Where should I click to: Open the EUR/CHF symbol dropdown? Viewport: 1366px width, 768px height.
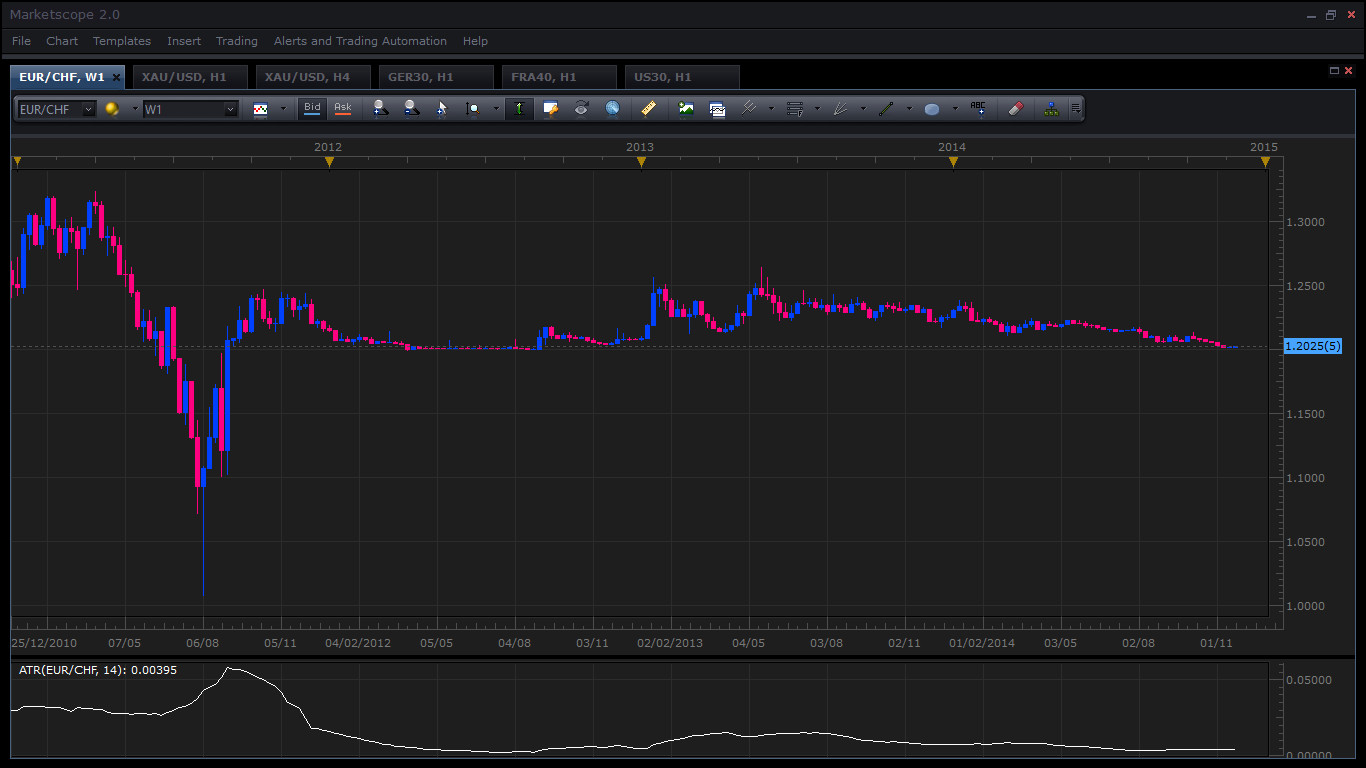[x=88, y=109]
